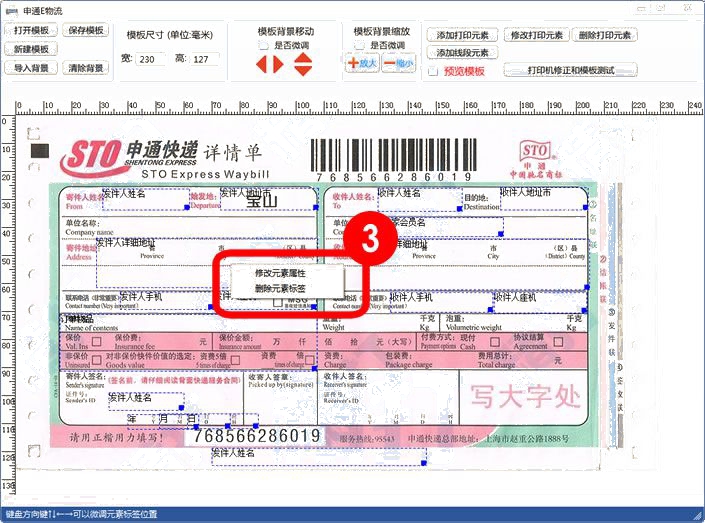705x523 pixels.
Task: Click the vertical ruler at 60 mark
Action: pos(6,289)
